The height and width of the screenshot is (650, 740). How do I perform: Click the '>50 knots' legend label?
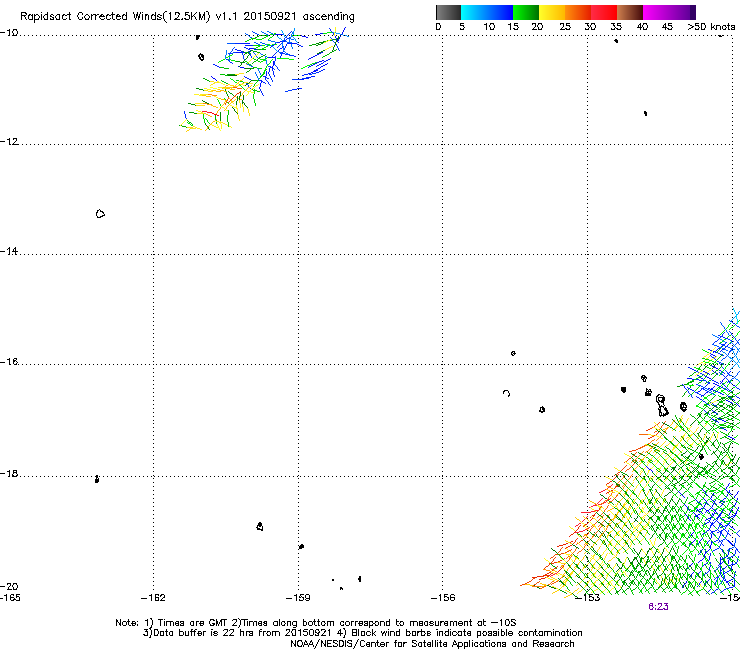click(711, 27)
